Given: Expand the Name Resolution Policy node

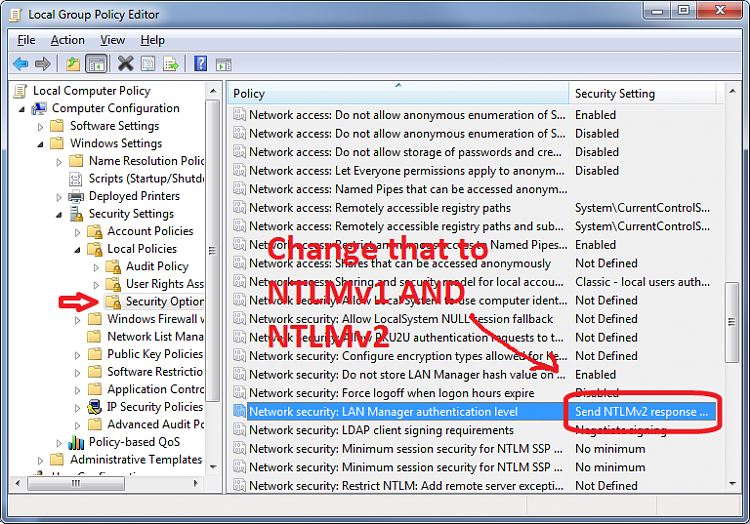Looking at the screenshot, I should (59, 162).
